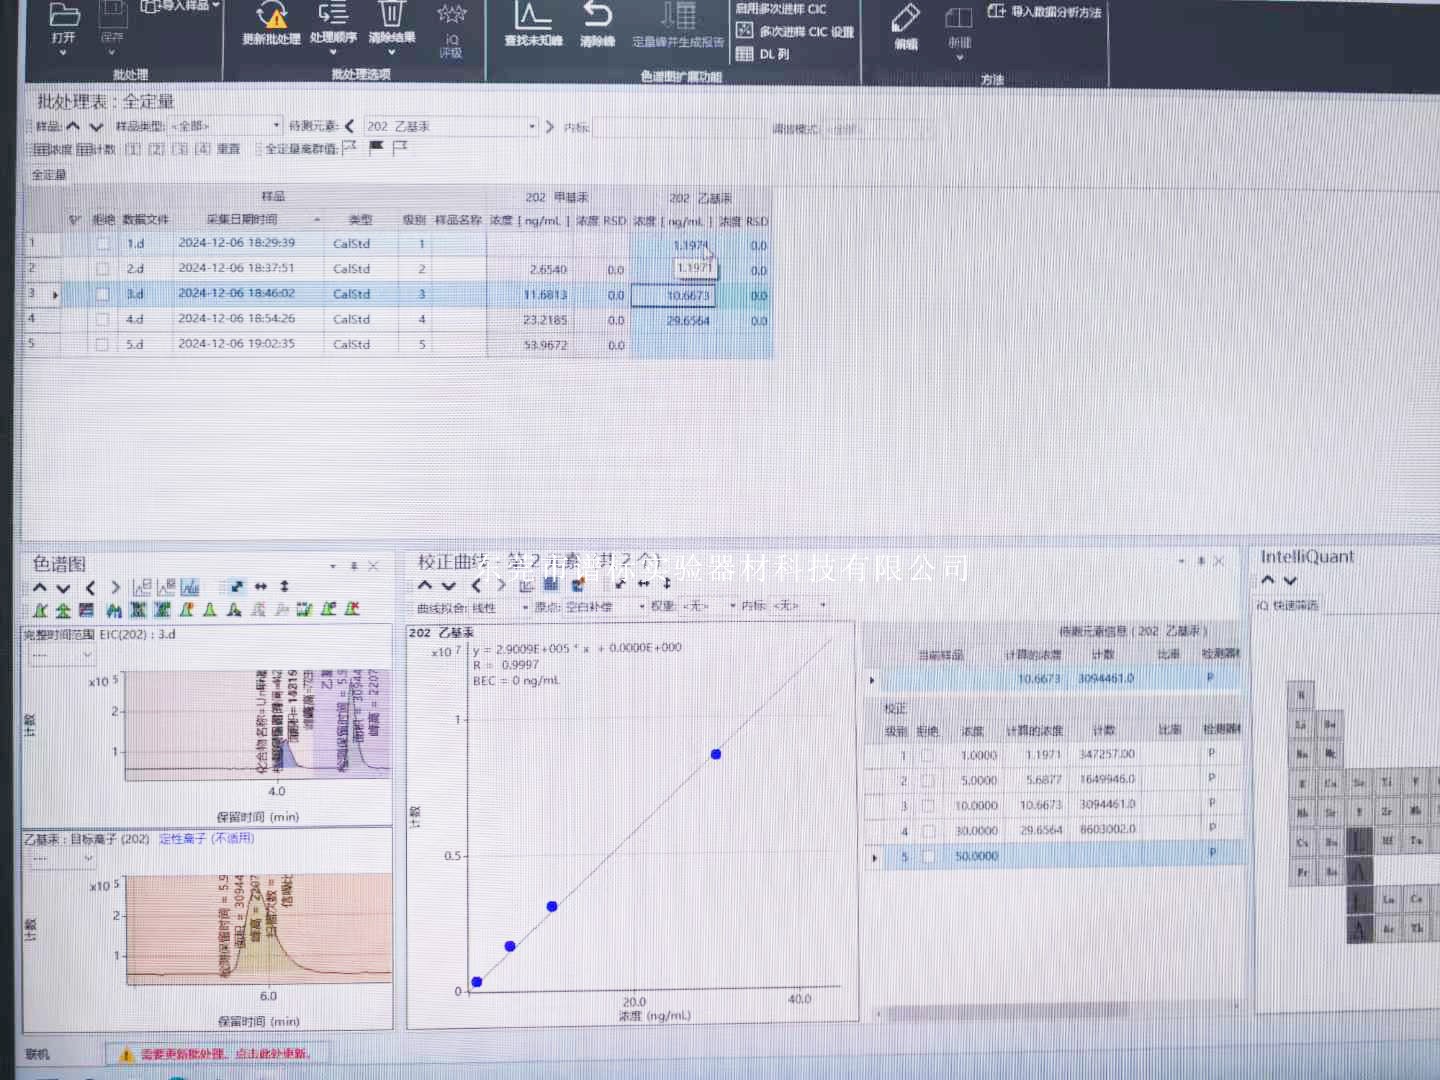The height and width of the screenshot is (1080, 1440).
Task: Click the 编辑 pencil icon in ribbon
Action: pos(905,19)
